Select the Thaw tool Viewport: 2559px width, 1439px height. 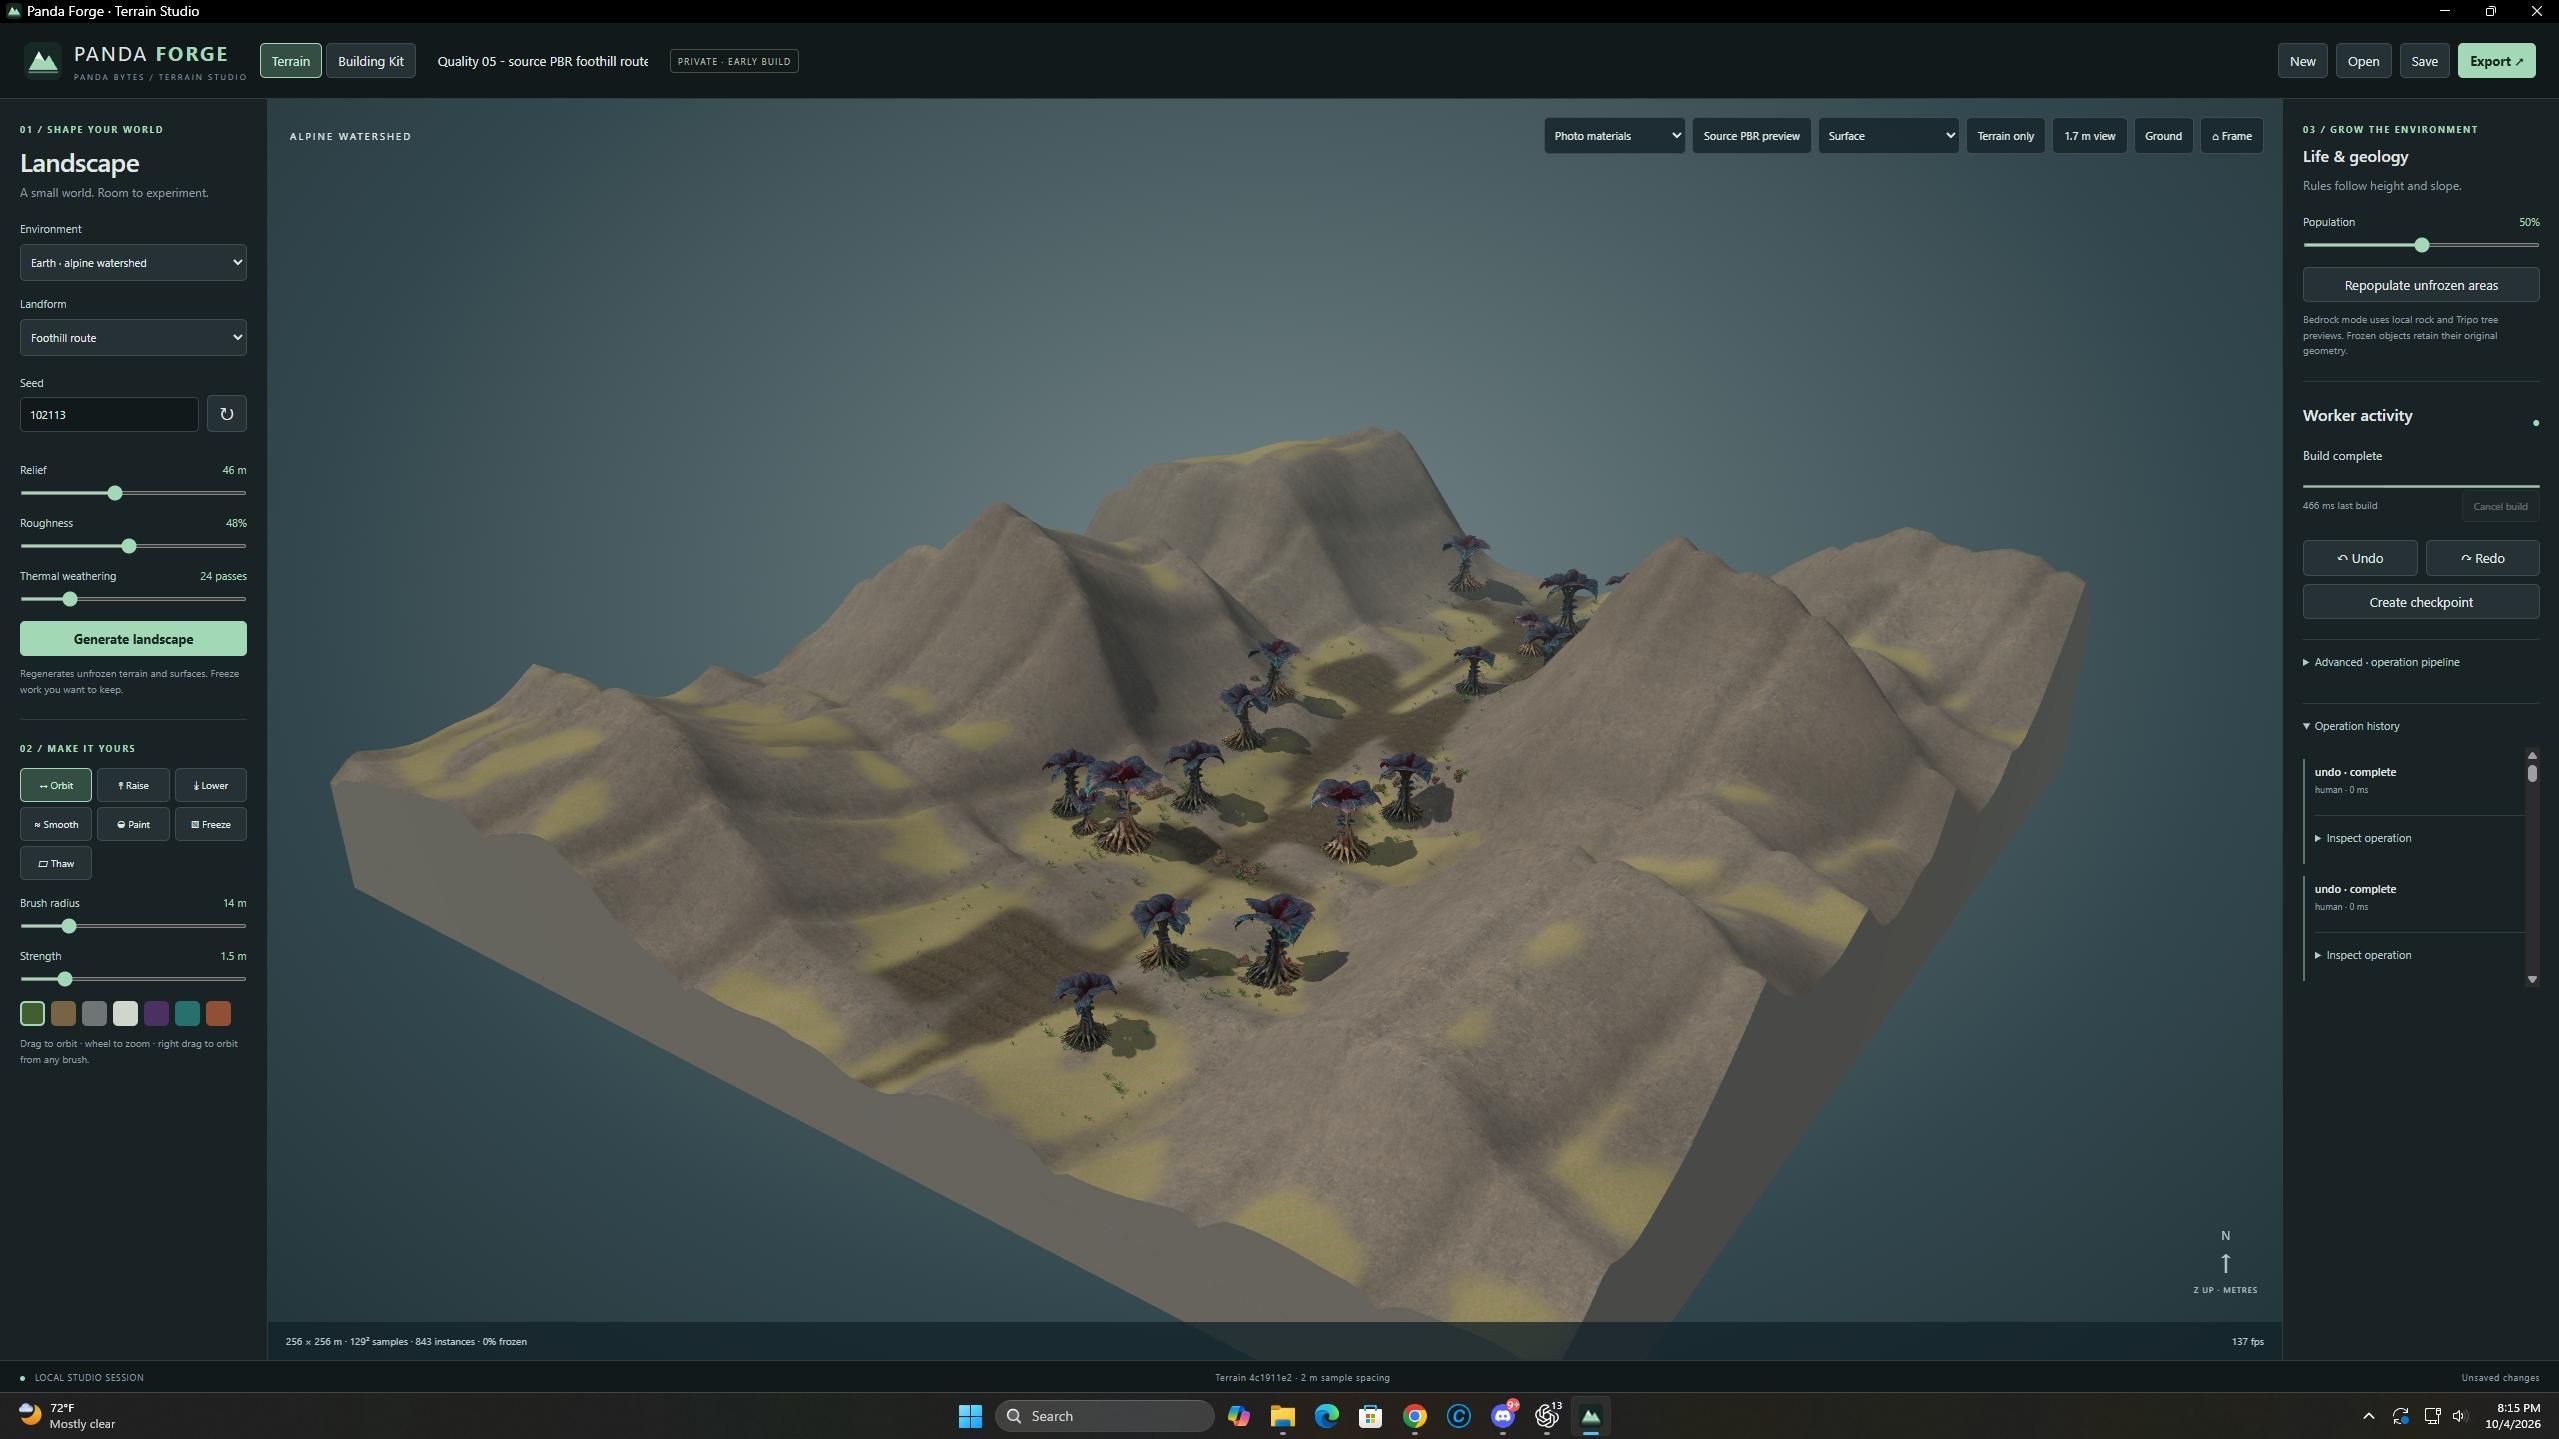(x=55, y=863)
